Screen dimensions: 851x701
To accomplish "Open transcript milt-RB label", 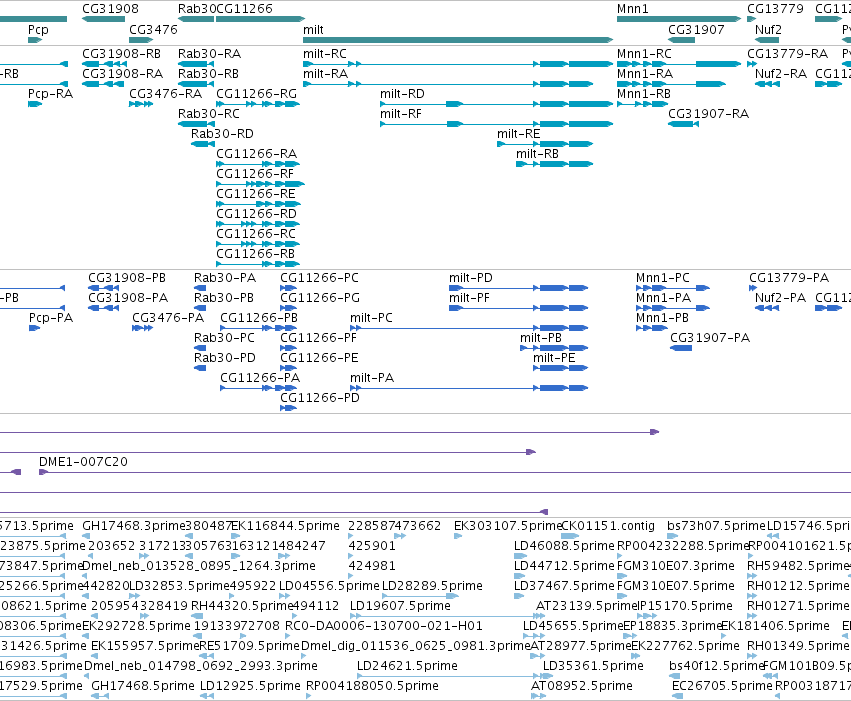I will (x=537, y=154).
